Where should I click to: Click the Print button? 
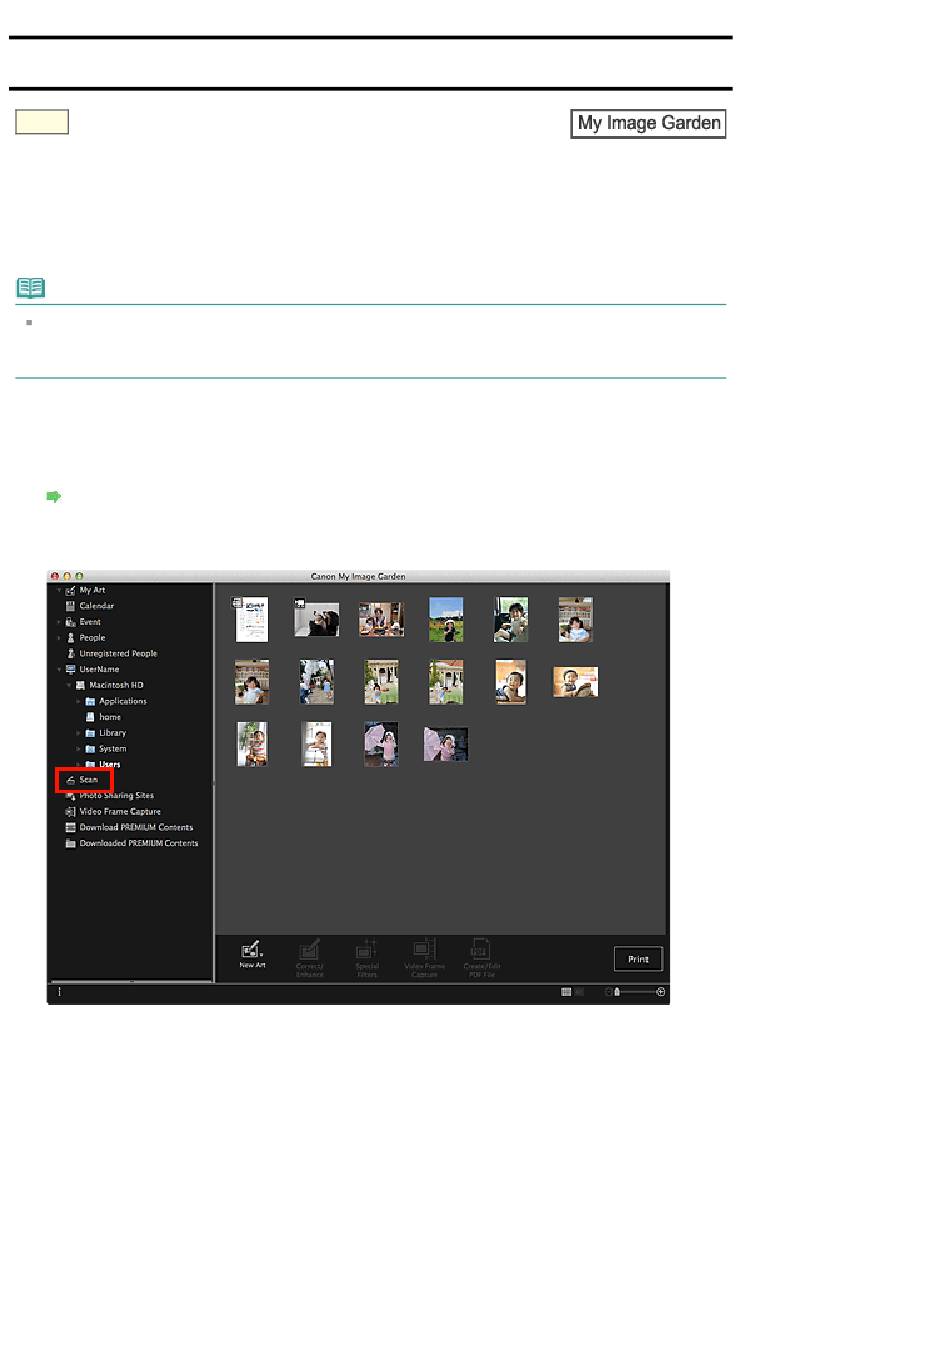tap(638, 959)
